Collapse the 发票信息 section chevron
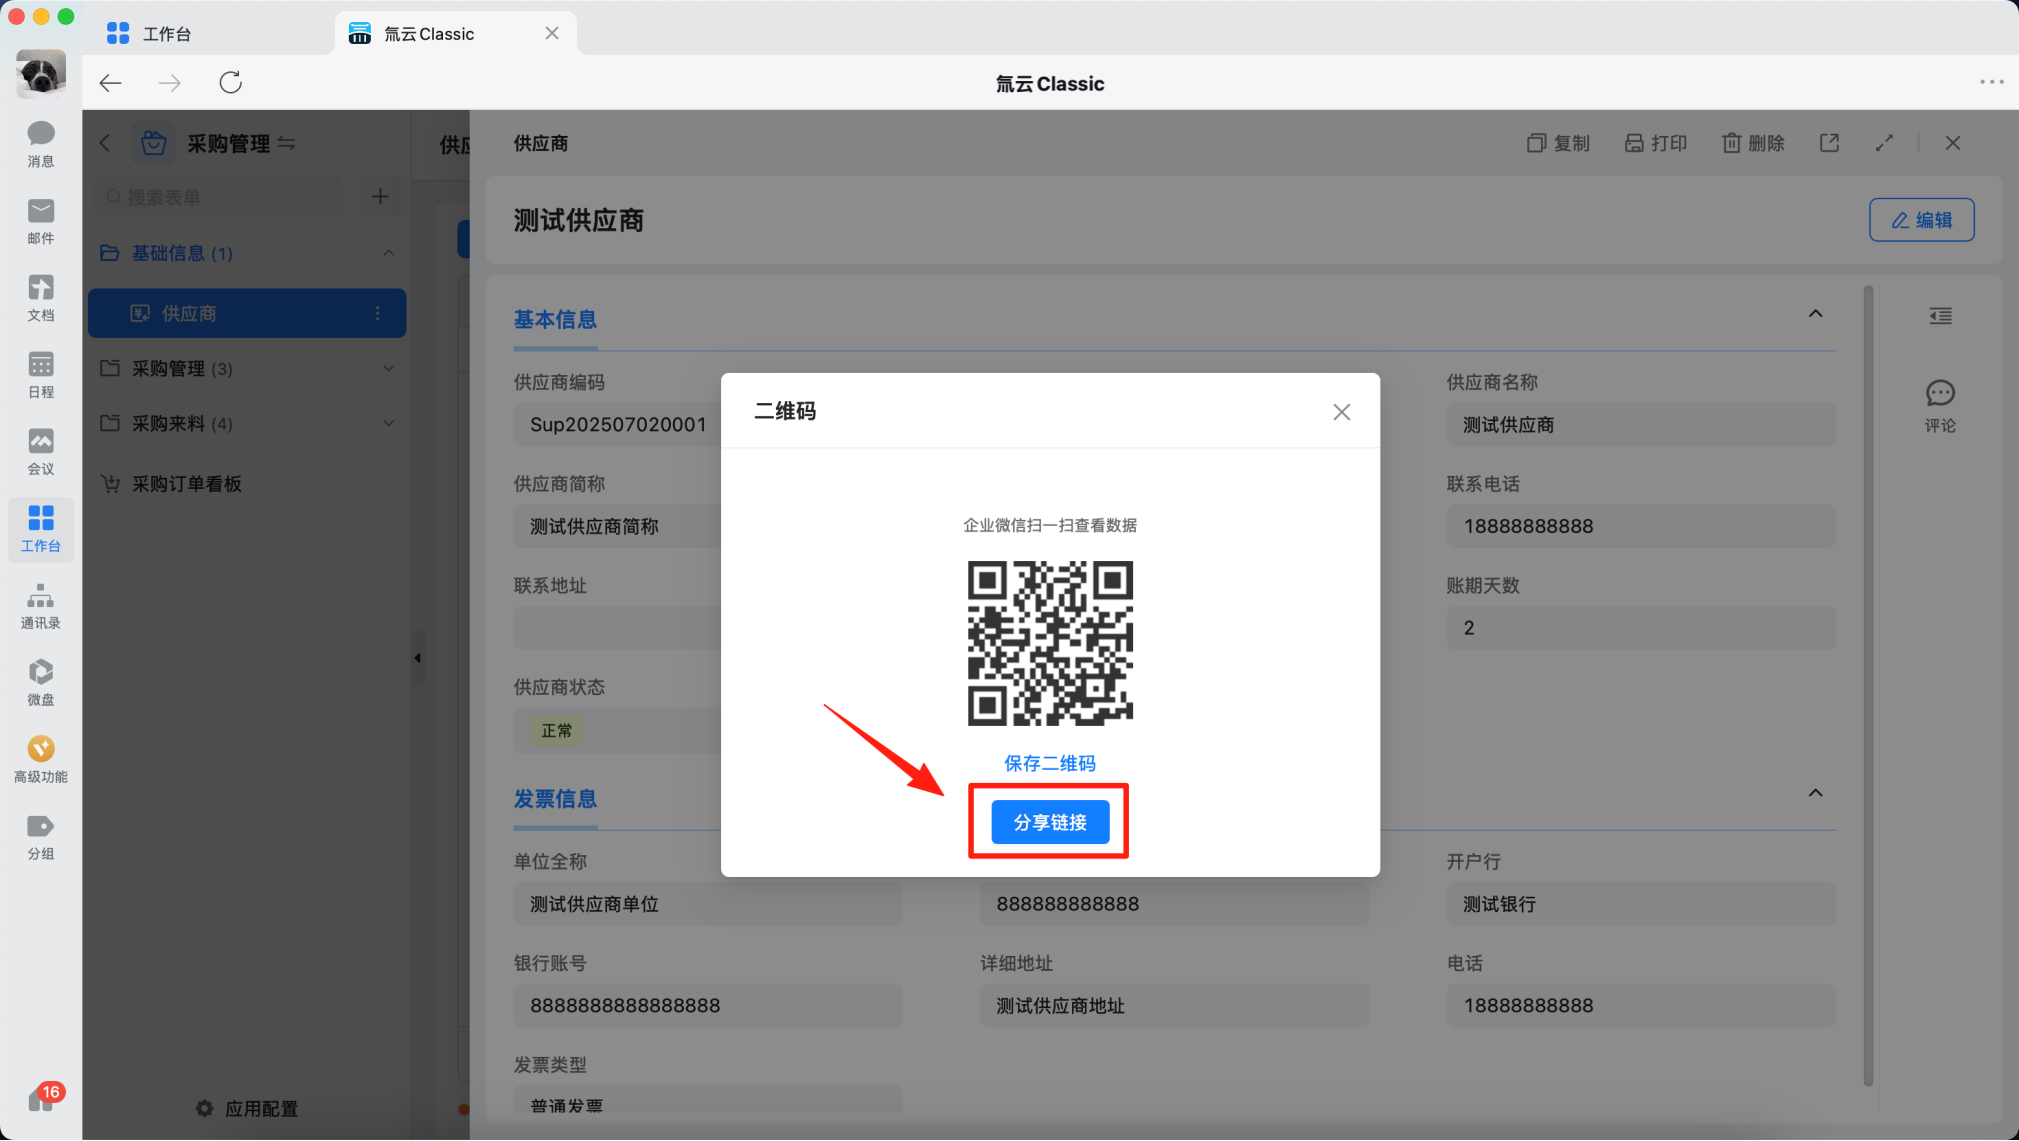 1815,793
